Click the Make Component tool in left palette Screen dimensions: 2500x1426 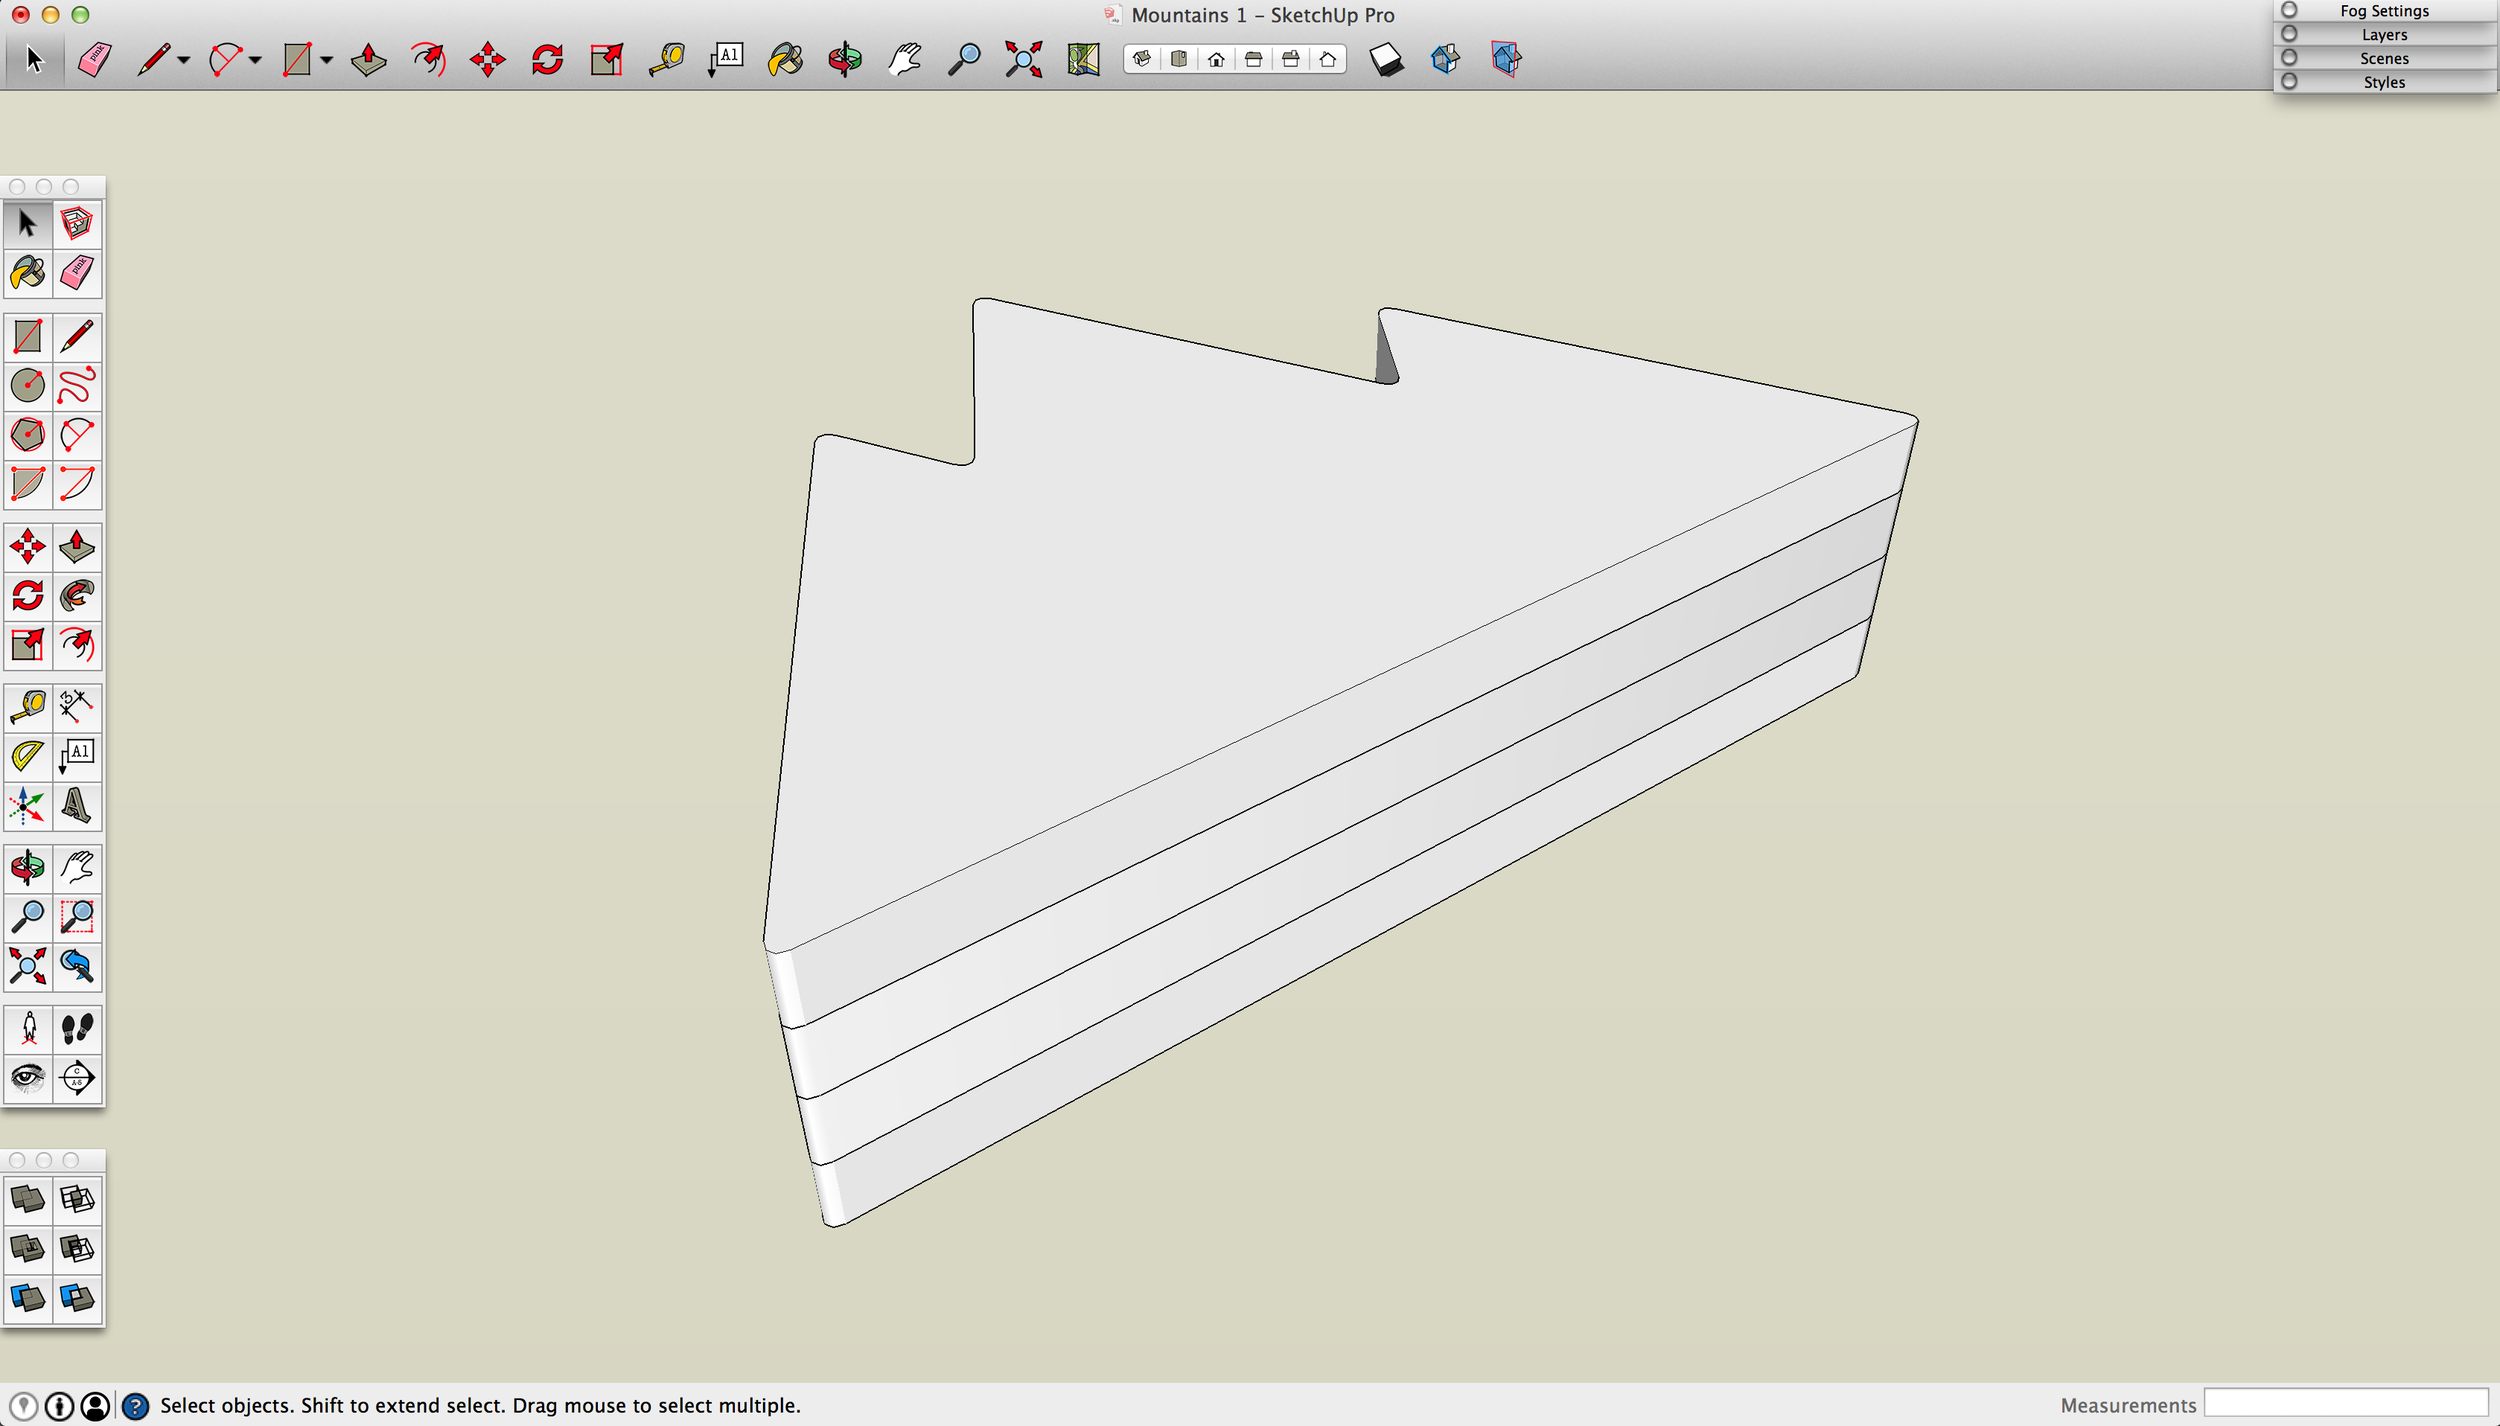coord(77,224)
